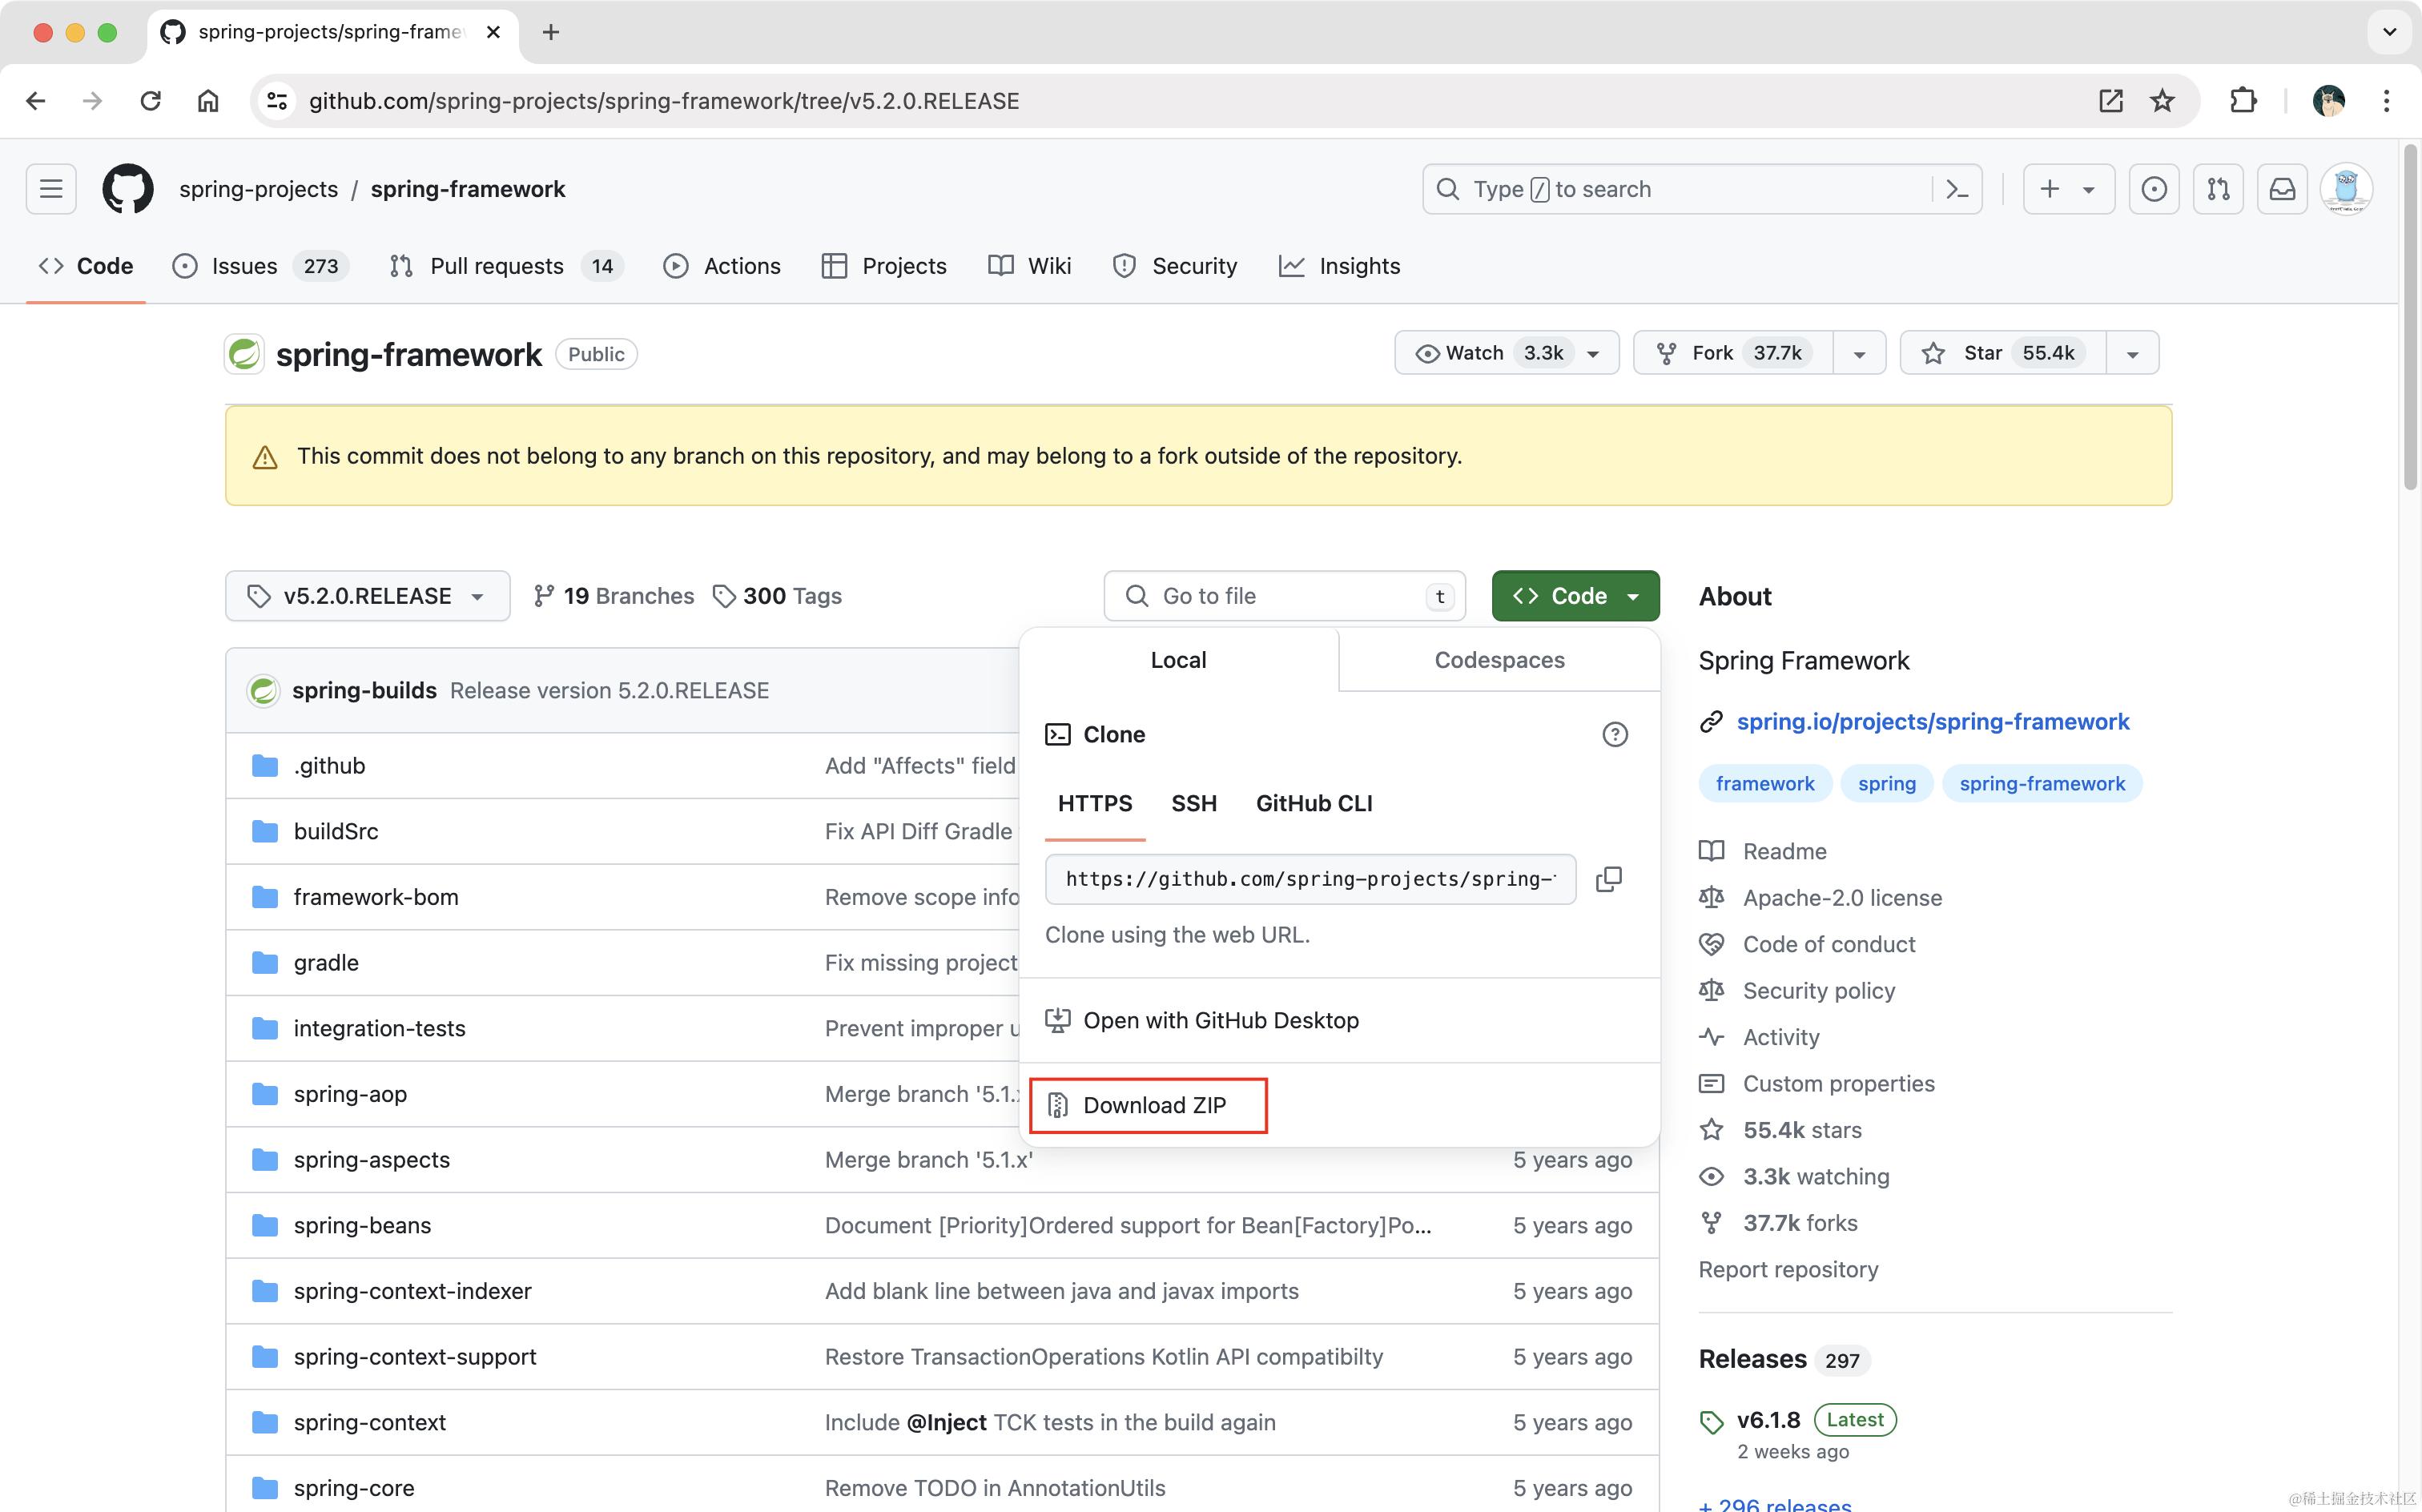Copy the HTTPS clone URL to clipboard

(1608, 879)
